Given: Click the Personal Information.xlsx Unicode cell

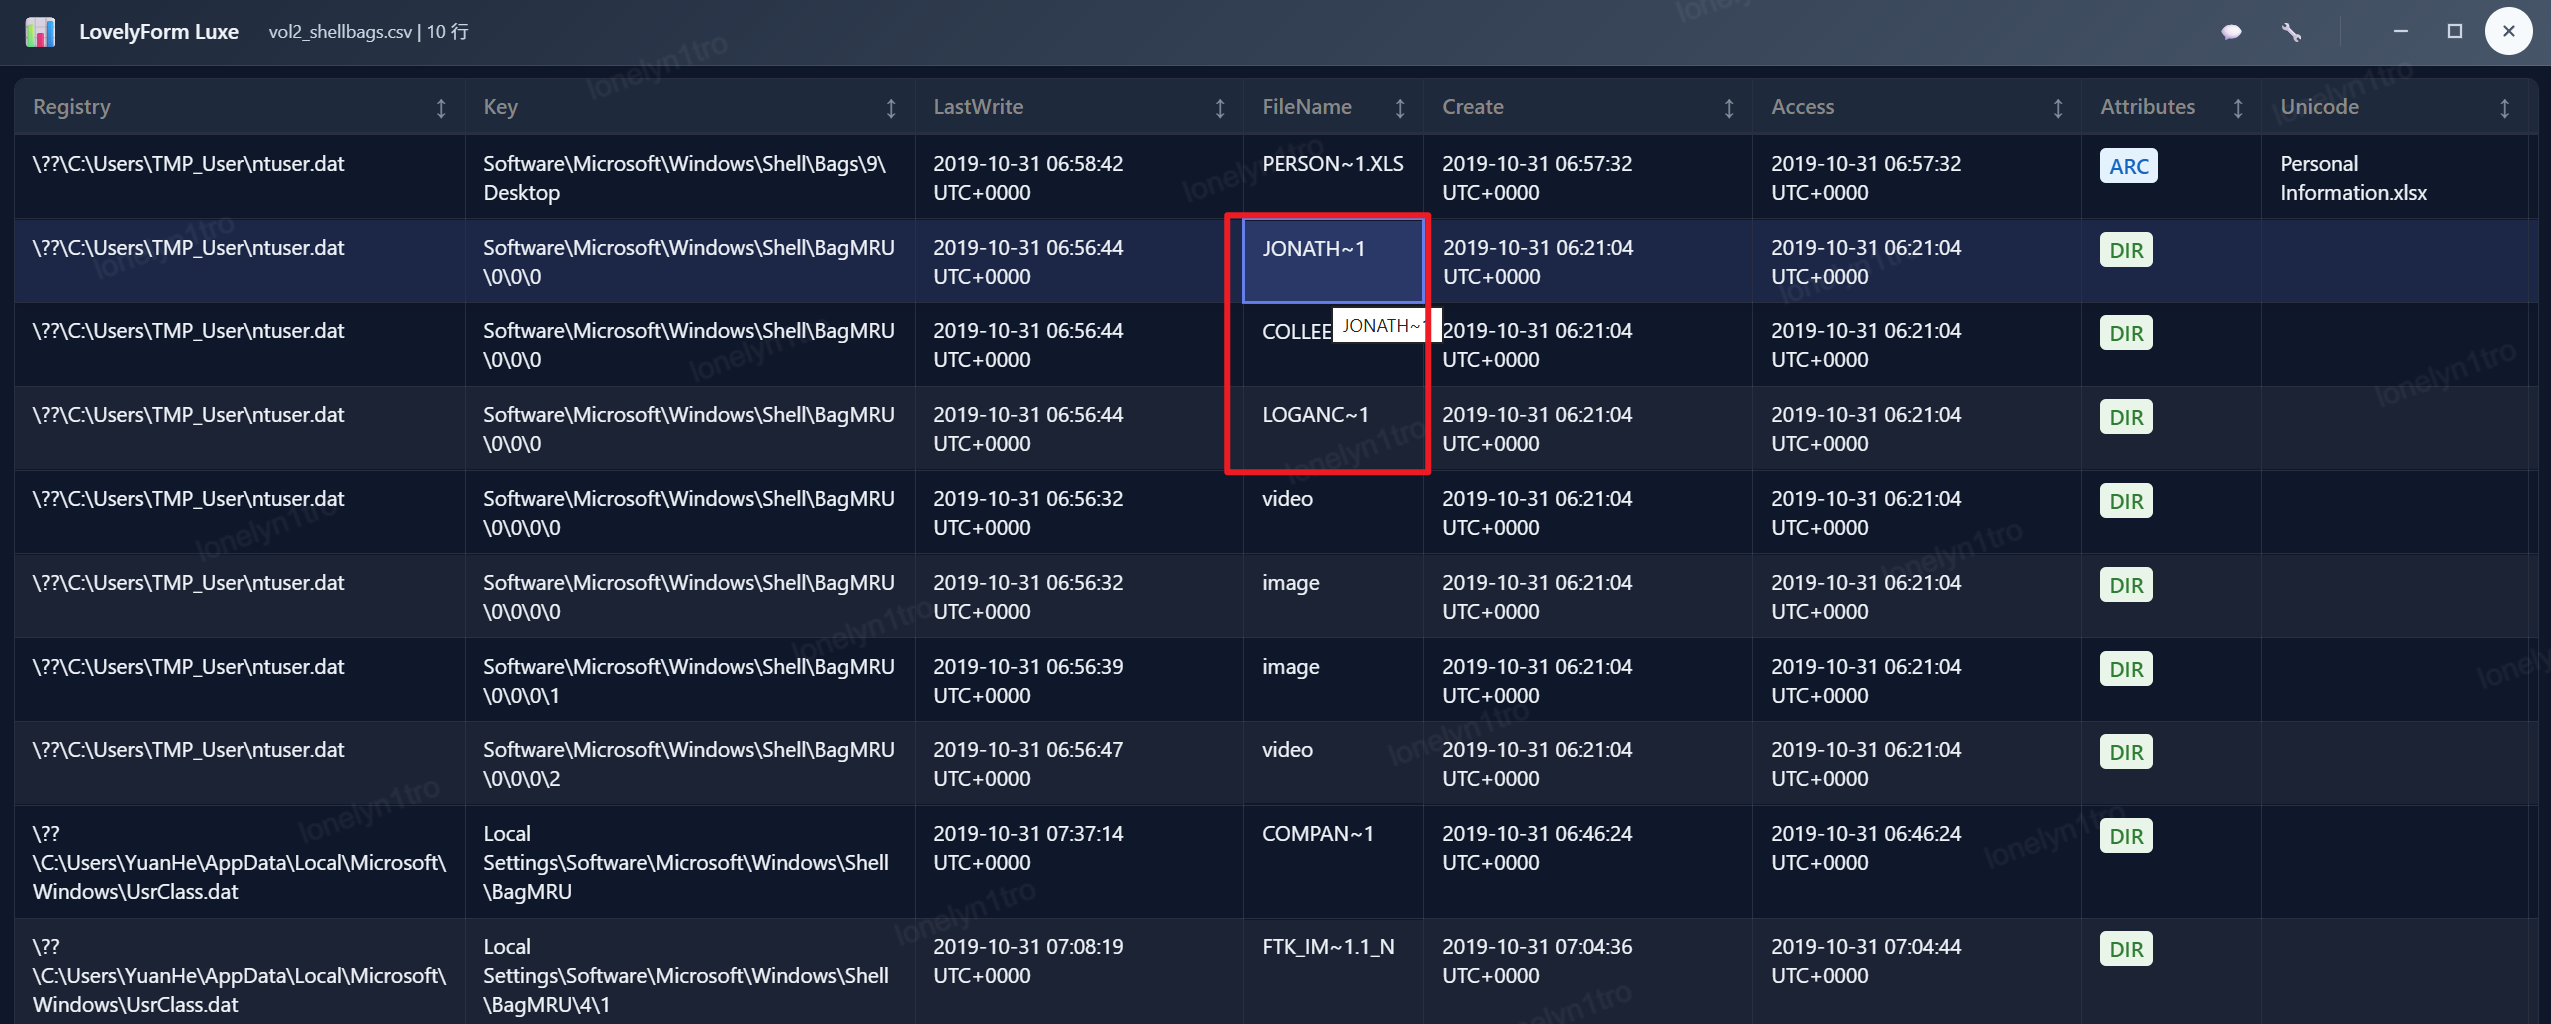Looking at the screenshot, I should (2352, 178).
